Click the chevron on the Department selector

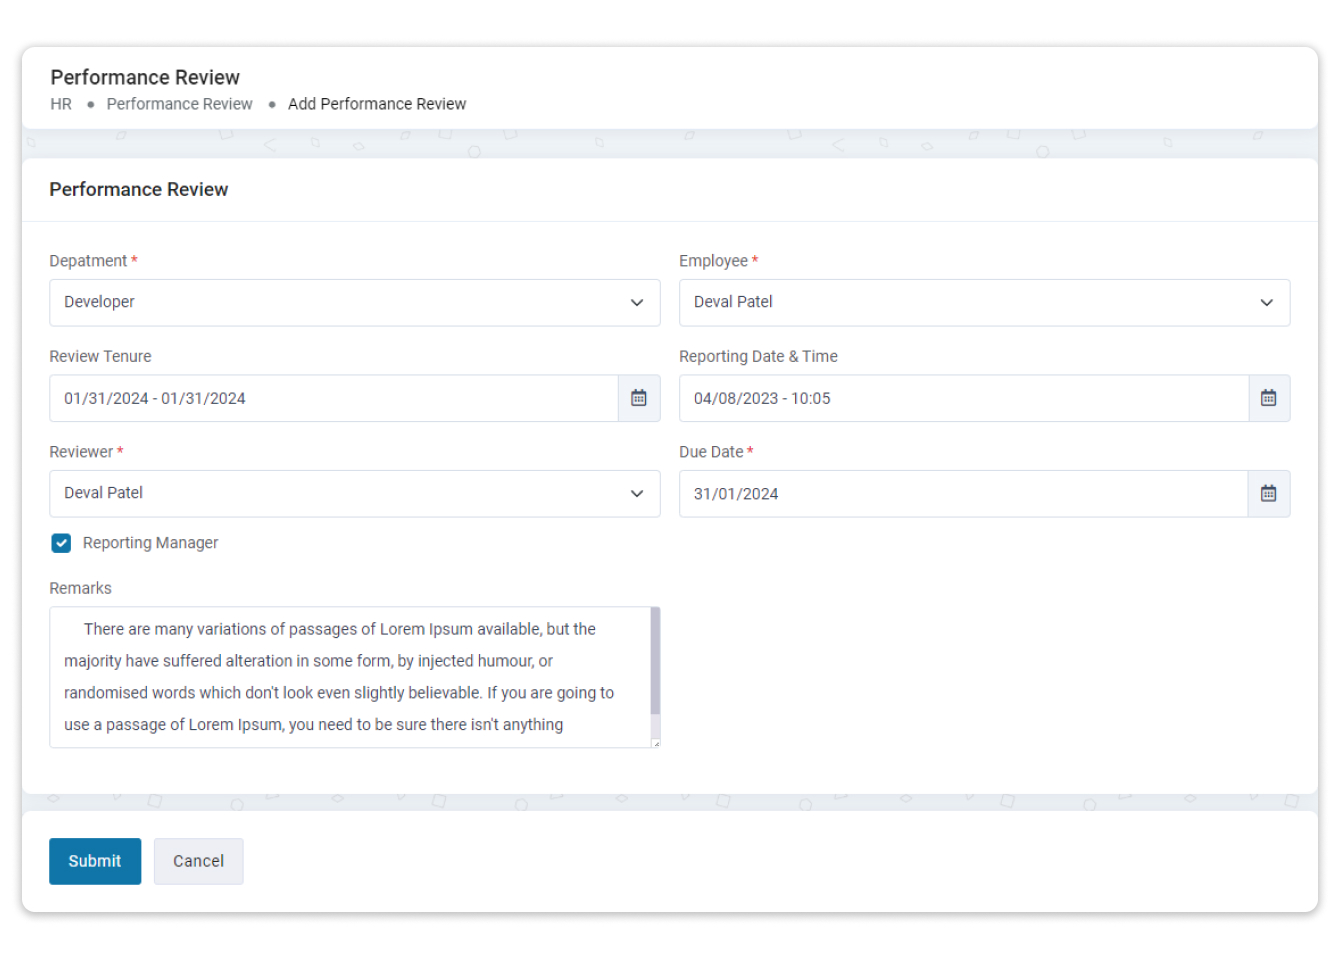coord(637,302)
